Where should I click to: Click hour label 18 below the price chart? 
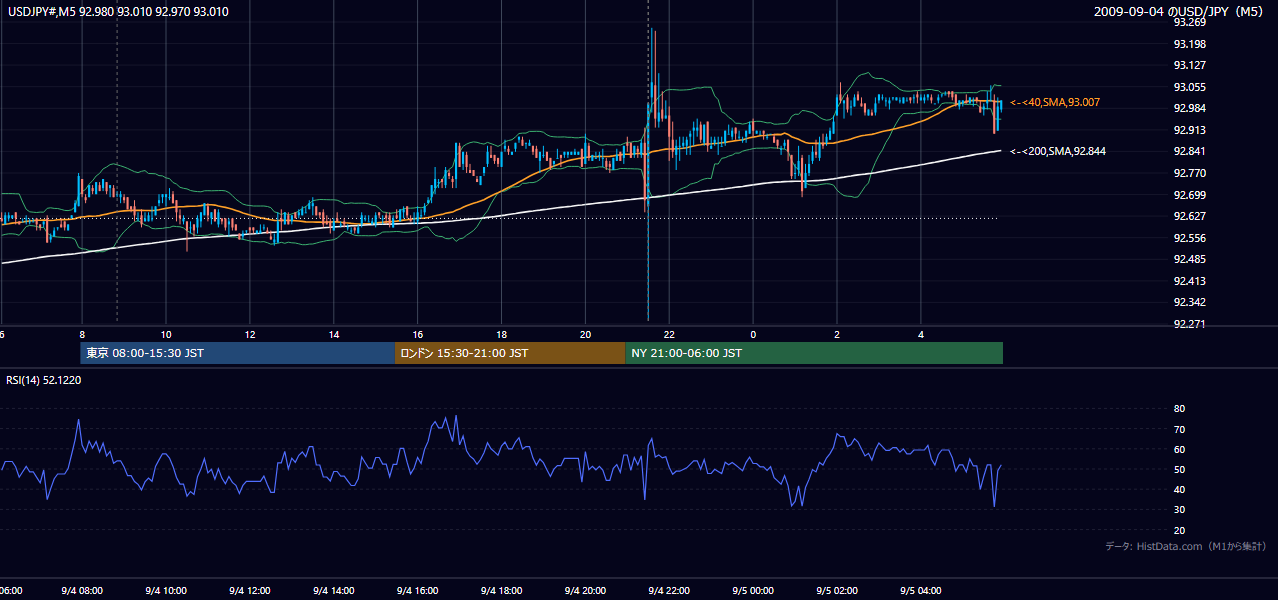(x=502, y=334)
